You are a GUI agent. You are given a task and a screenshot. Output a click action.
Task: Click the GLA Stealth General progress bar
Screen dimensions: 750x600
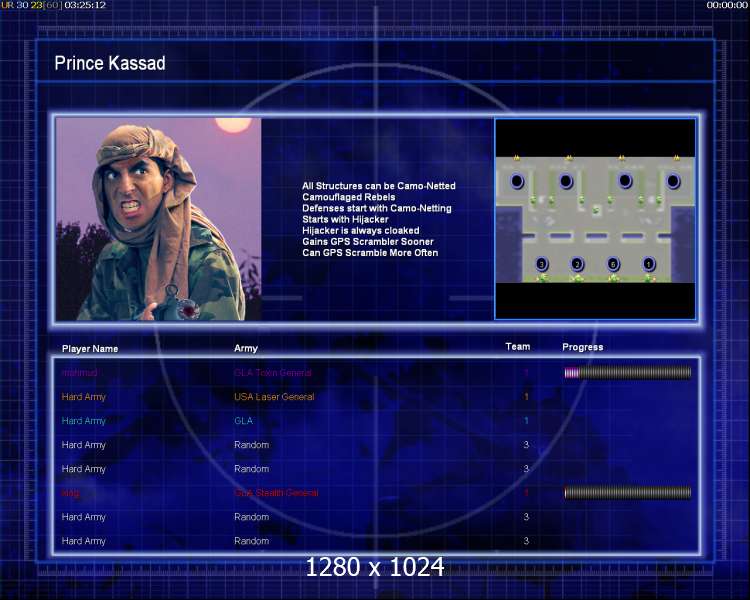(628, 493)
